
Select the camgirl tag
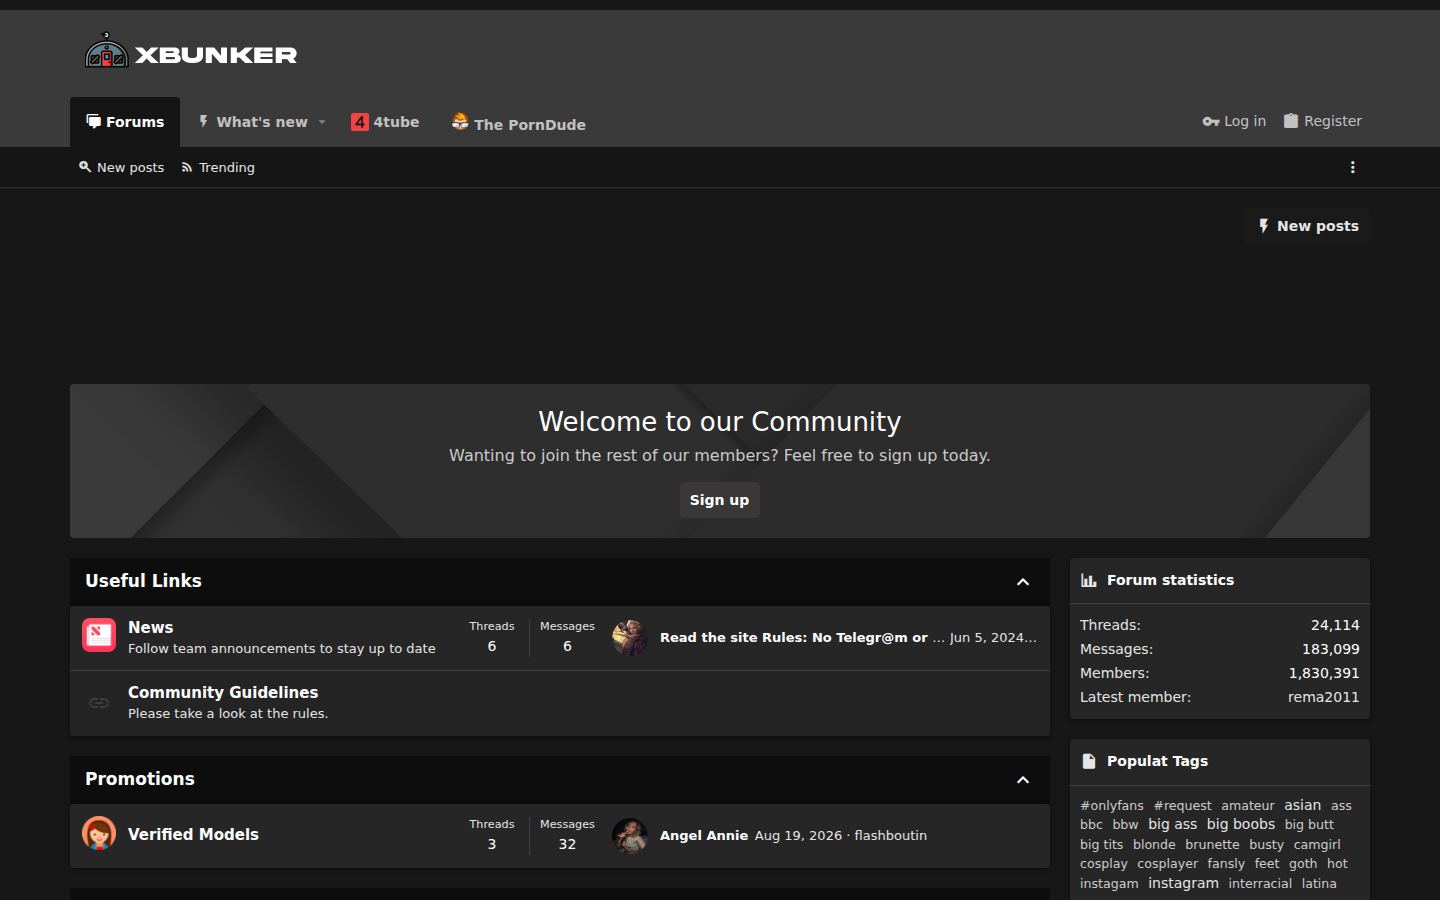[x=1317, y=844]
